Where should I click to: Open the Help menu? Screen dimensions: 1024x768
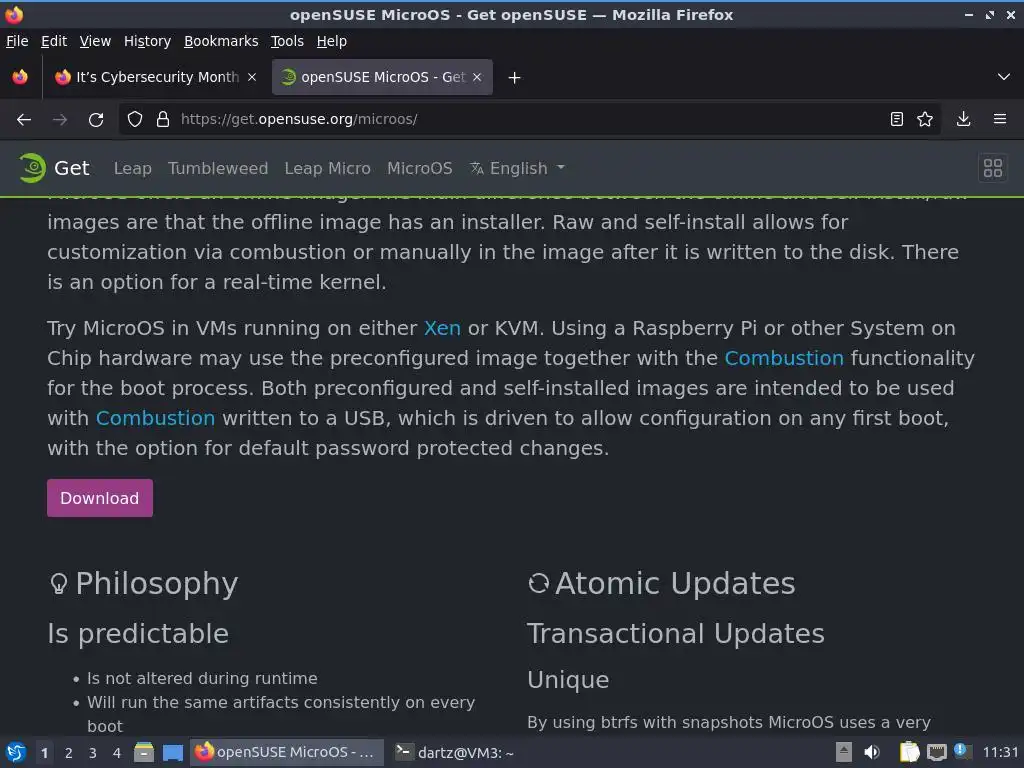pos(332,41)
